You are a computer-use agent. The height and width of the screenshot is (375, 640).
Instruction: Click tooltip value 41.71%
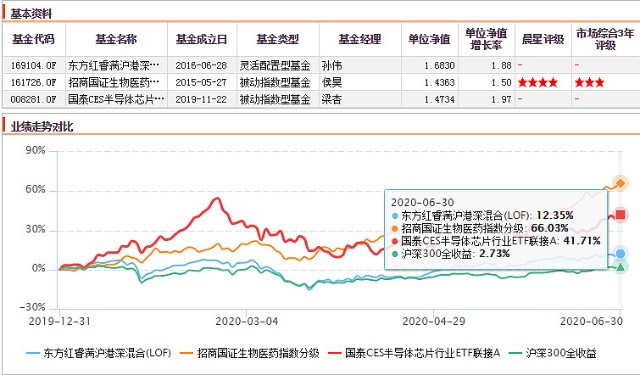tap(582, 241)
